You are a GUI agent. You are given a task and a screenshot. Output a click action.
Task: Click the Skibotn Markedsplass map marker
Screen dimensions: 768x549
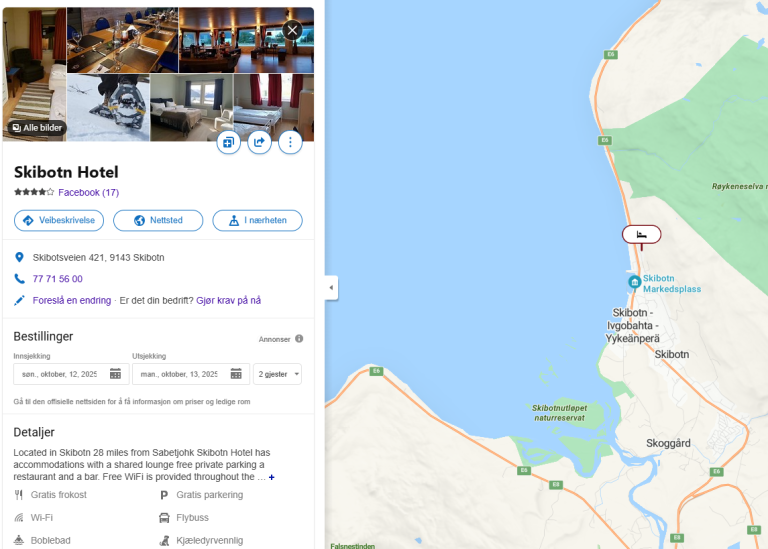pos(635,282)
